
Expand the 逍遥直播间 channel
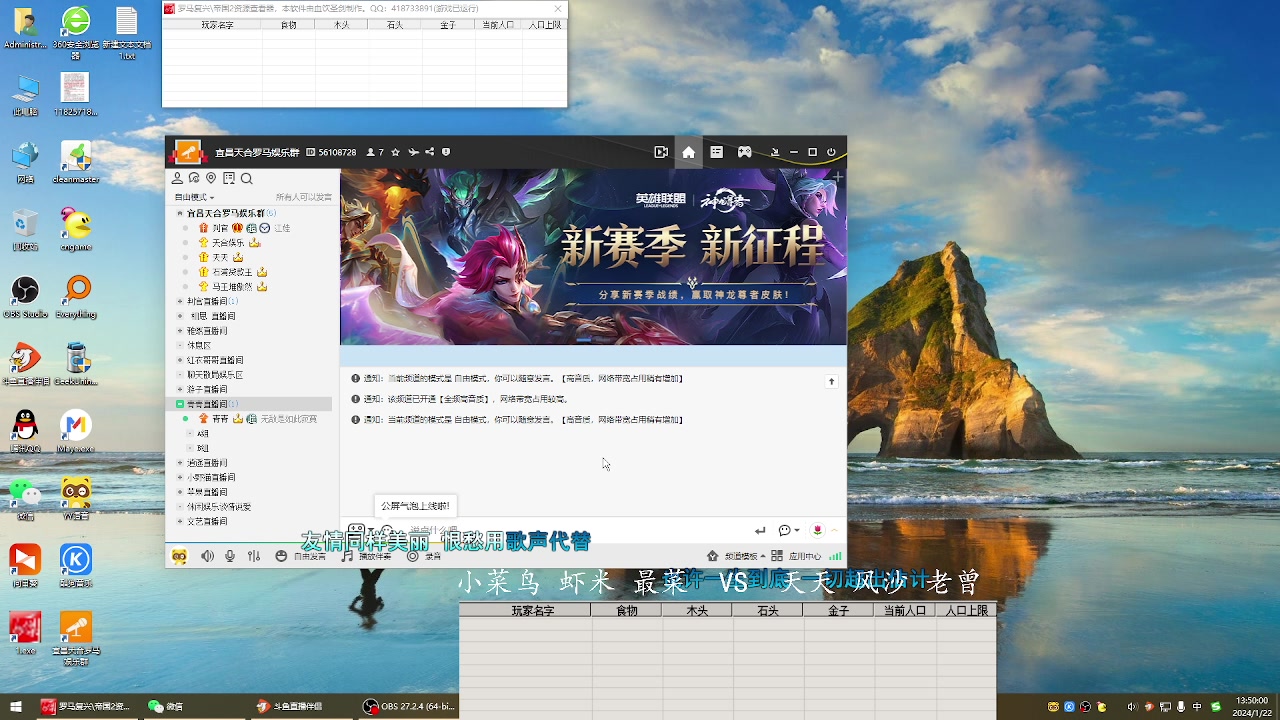(x=180, y=463)
